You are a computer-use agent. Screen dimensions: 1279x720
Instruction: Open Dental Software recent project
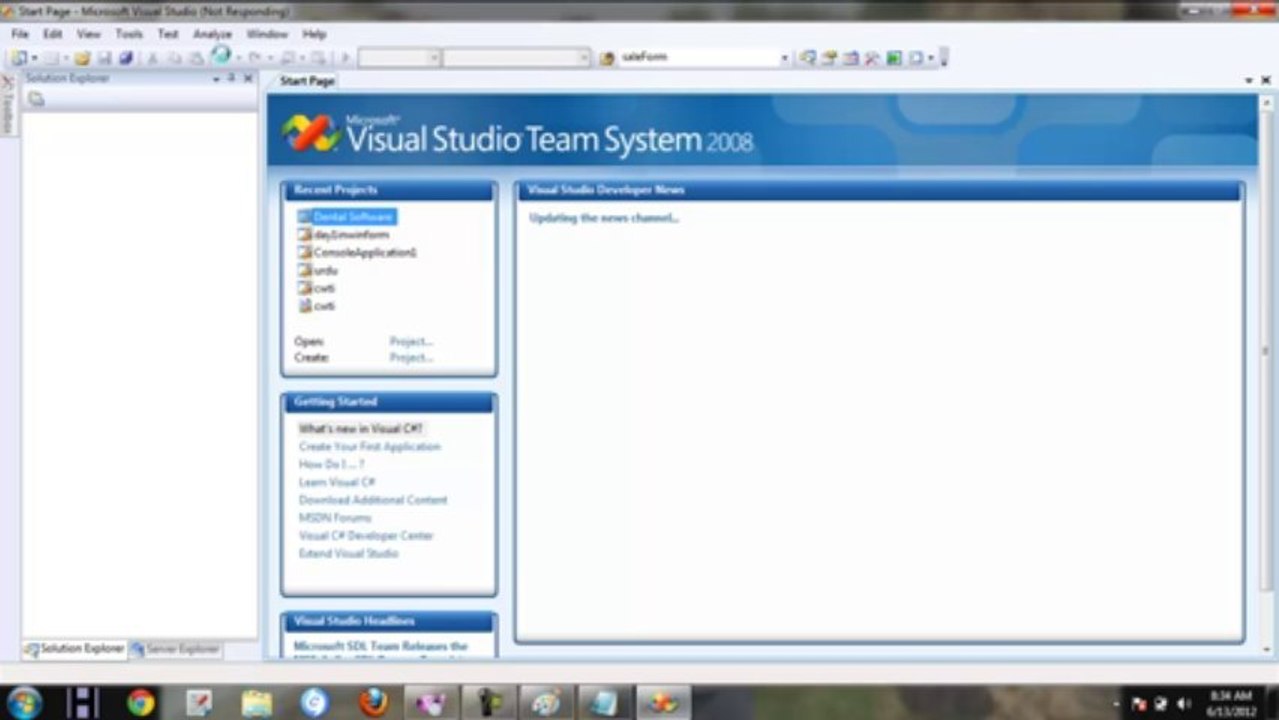click(346, 216)
